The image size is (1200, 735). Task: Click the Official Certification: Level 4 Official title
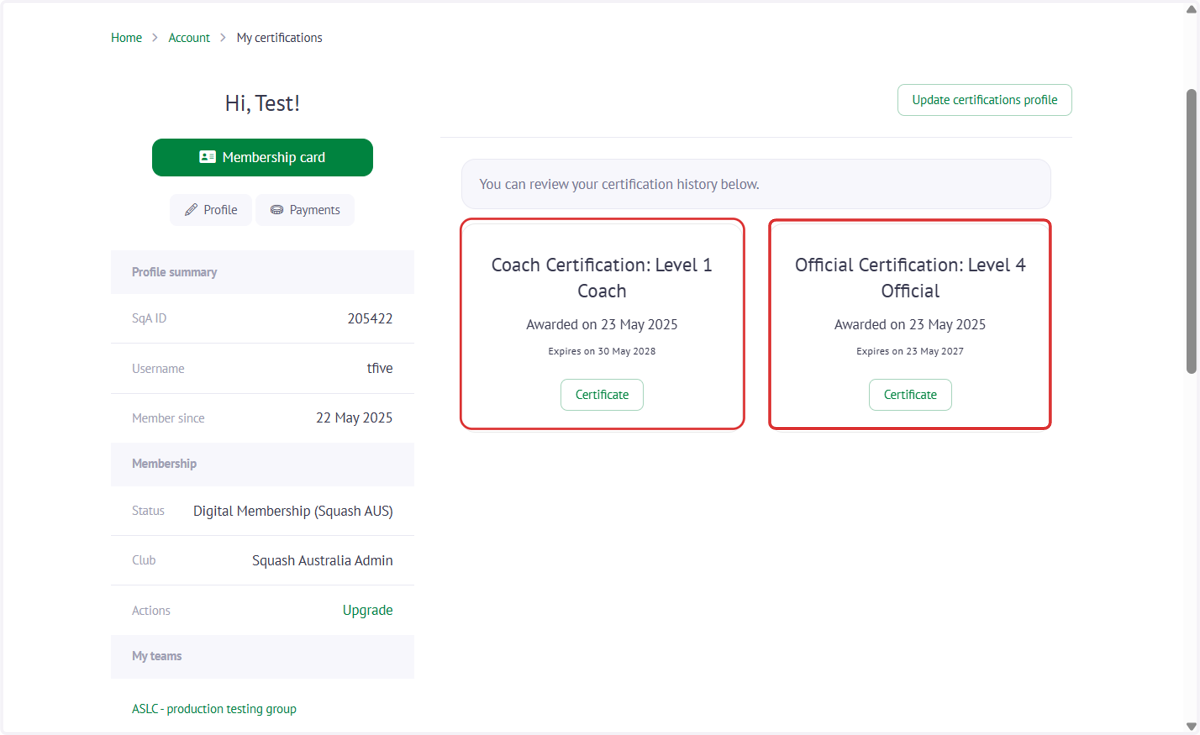coord(910,278)
